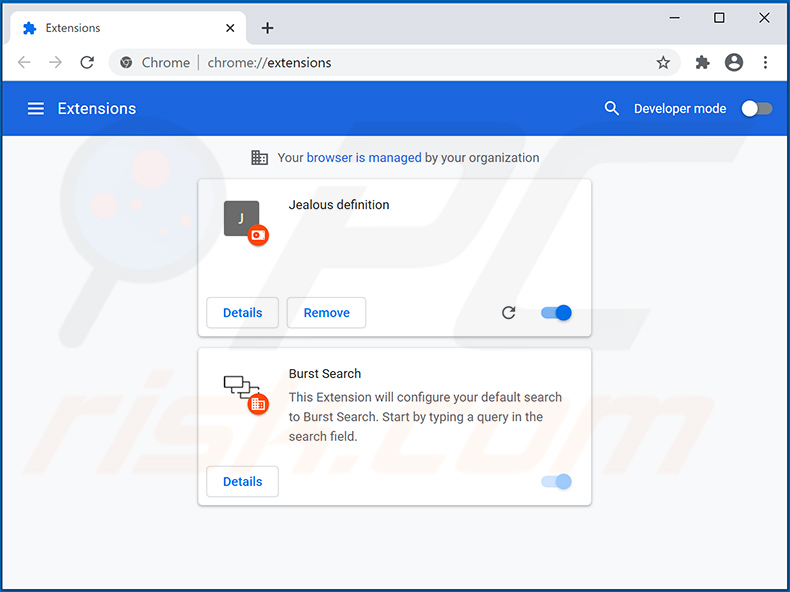
Task: Click the managed policy badge on Burst Search
Action: pos(258,404)
